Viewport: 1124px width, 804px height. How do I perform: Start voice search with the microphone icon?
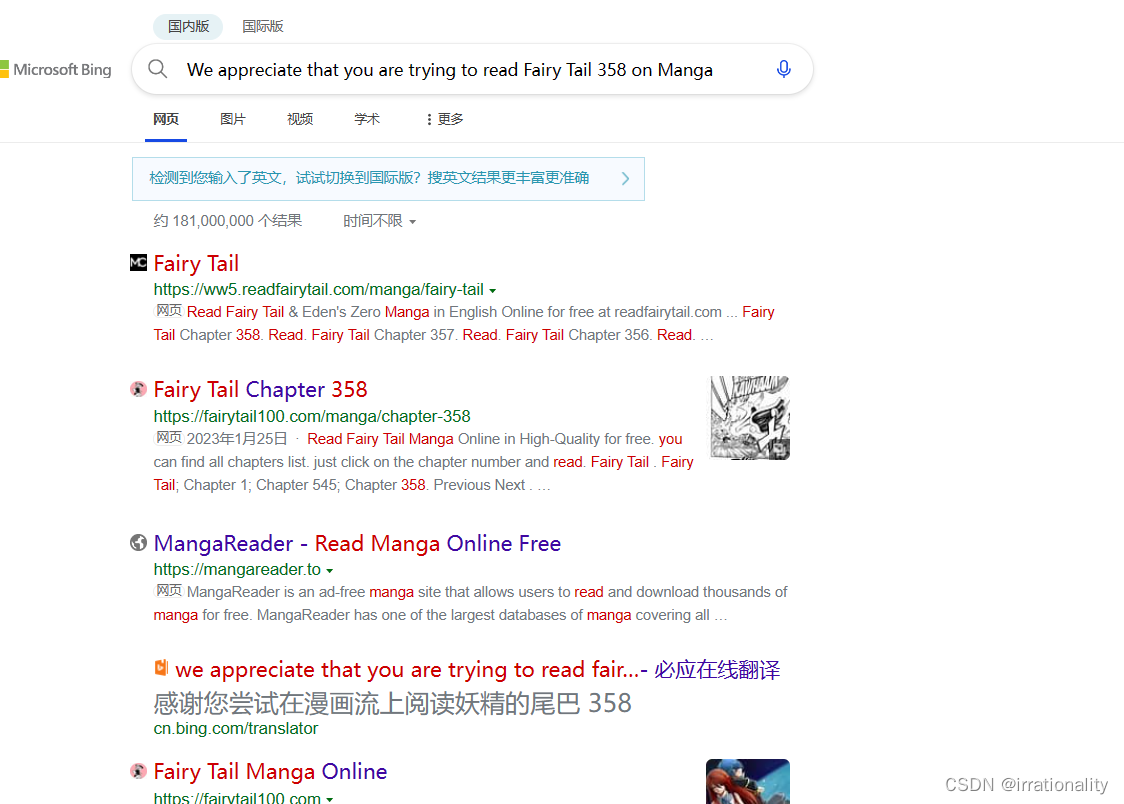coord(784,69)
